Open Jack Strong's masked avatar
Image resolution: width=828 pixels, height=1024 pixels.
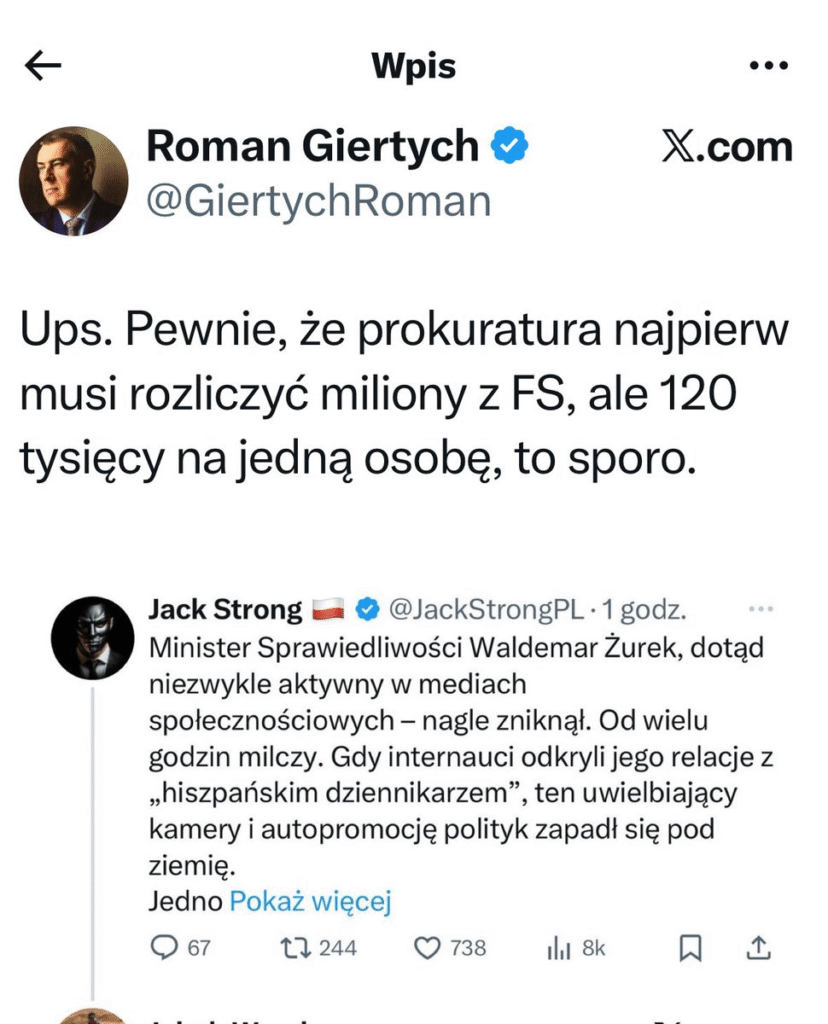pyautogui.click(x=92, y=638)
